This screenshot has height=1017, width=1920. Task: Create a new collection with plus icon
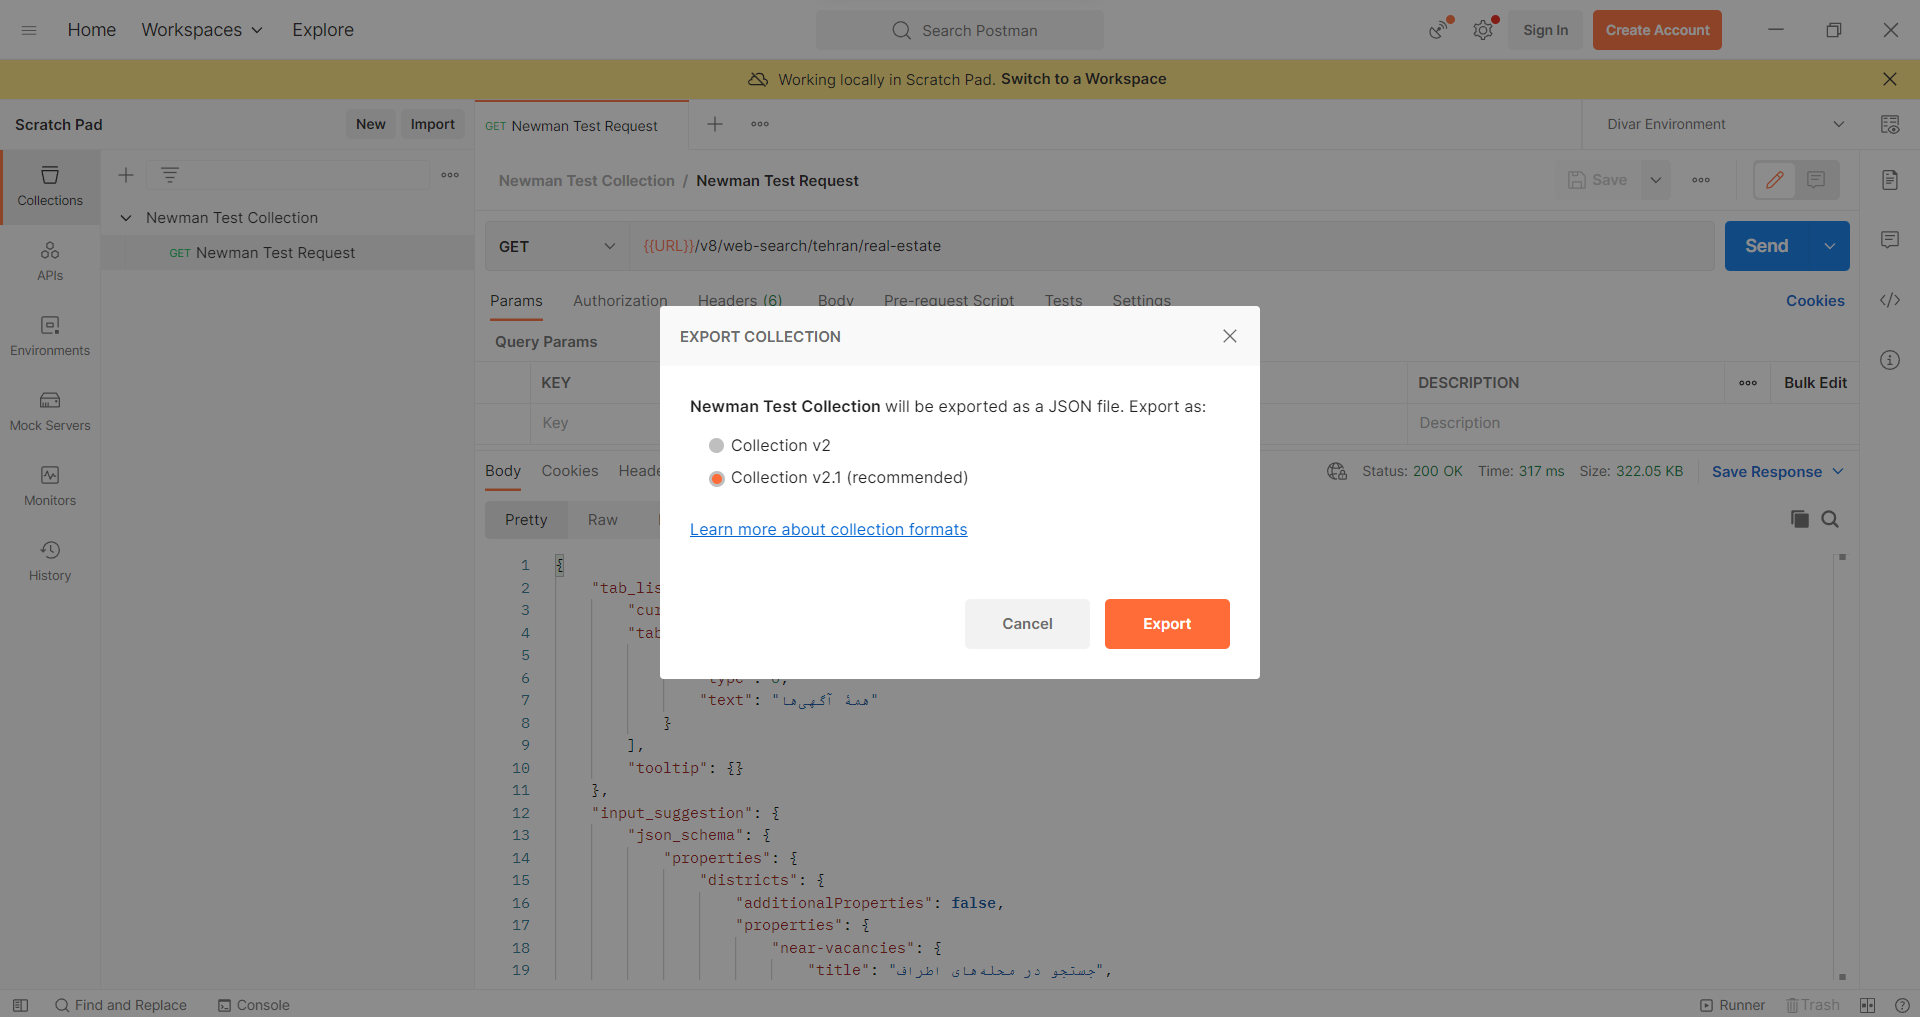[x=126, y=175]
